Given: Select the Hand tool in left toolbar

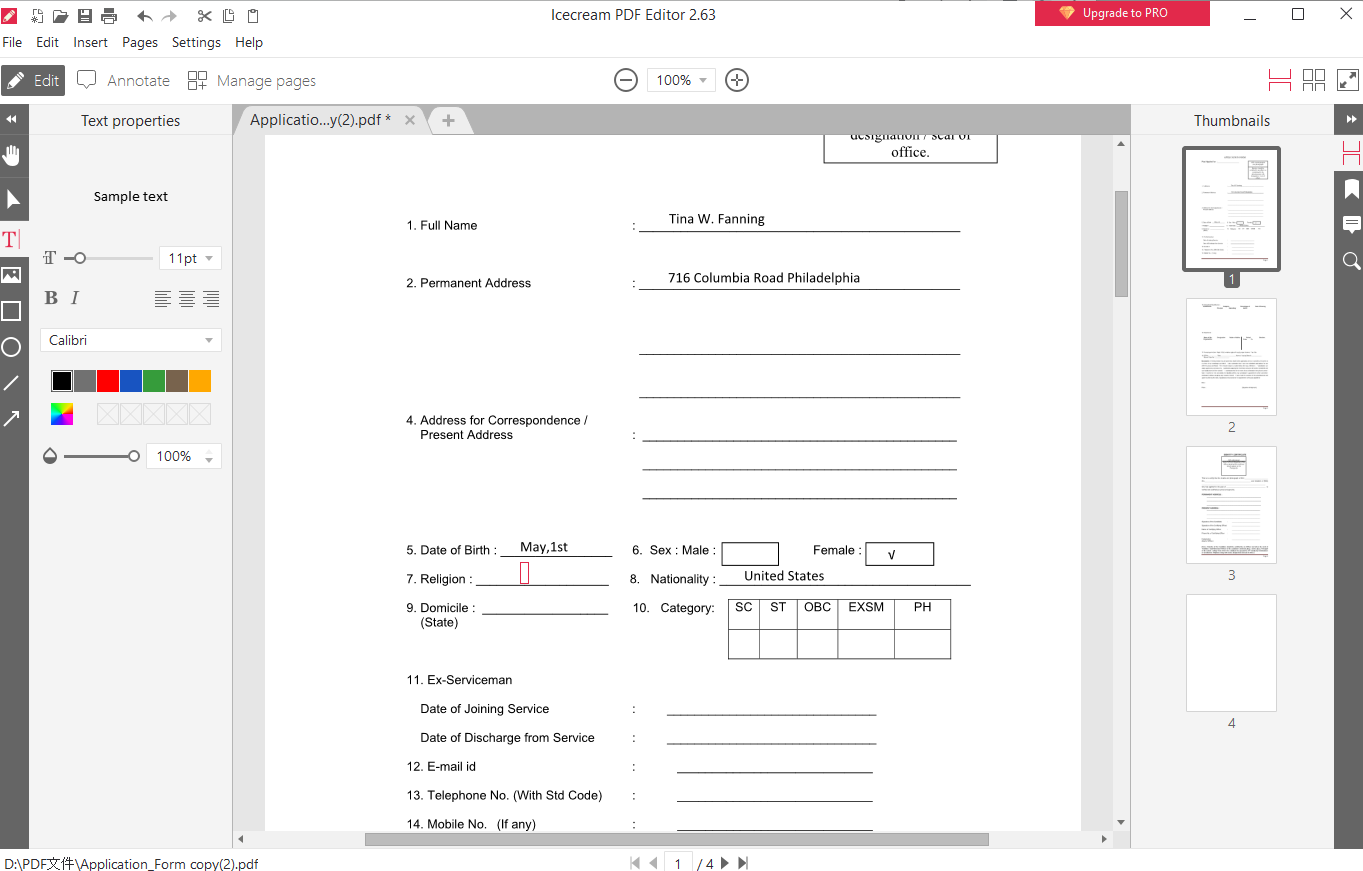Looking at the screenshot, I should [x=14, y=155].
